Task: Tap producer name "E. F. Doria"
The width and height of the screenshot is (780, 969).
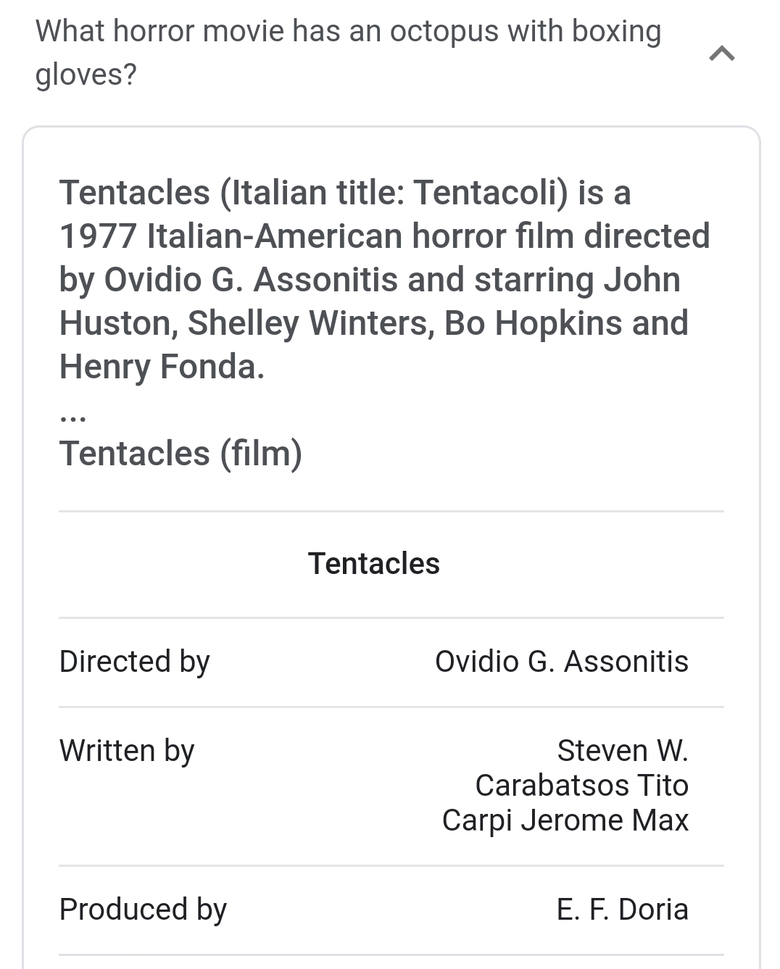Action: [622, 910]
